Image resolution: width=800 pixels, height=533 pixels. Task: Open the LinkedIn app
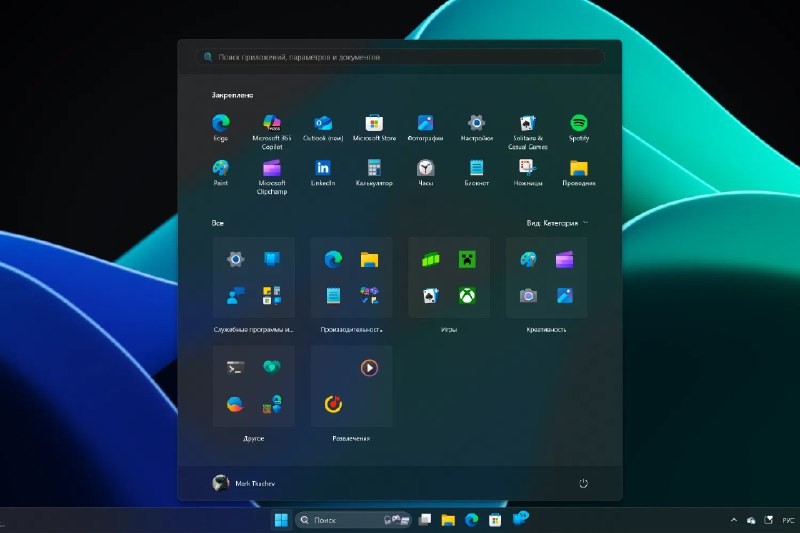(323, 172)
